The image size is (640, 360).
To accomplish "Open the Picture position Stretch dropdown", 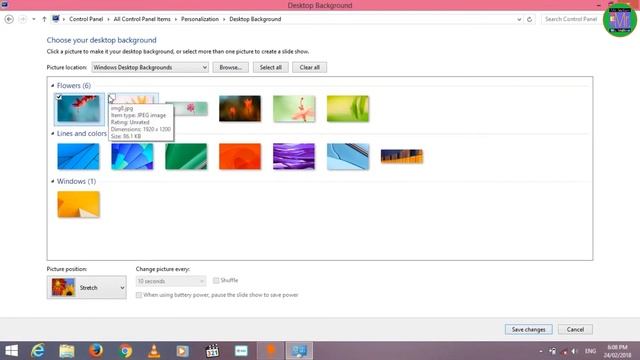I will tap(87, 287).
